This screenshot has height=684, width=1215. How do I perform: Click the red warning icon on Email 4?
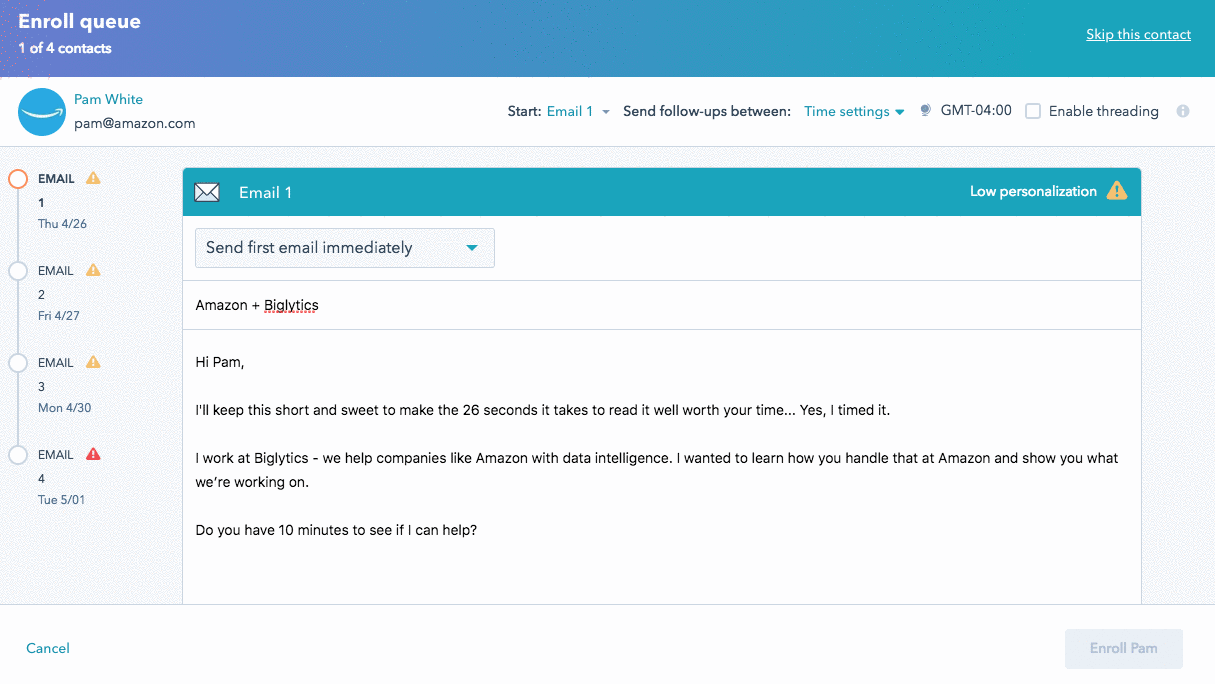tap(93, 454)
